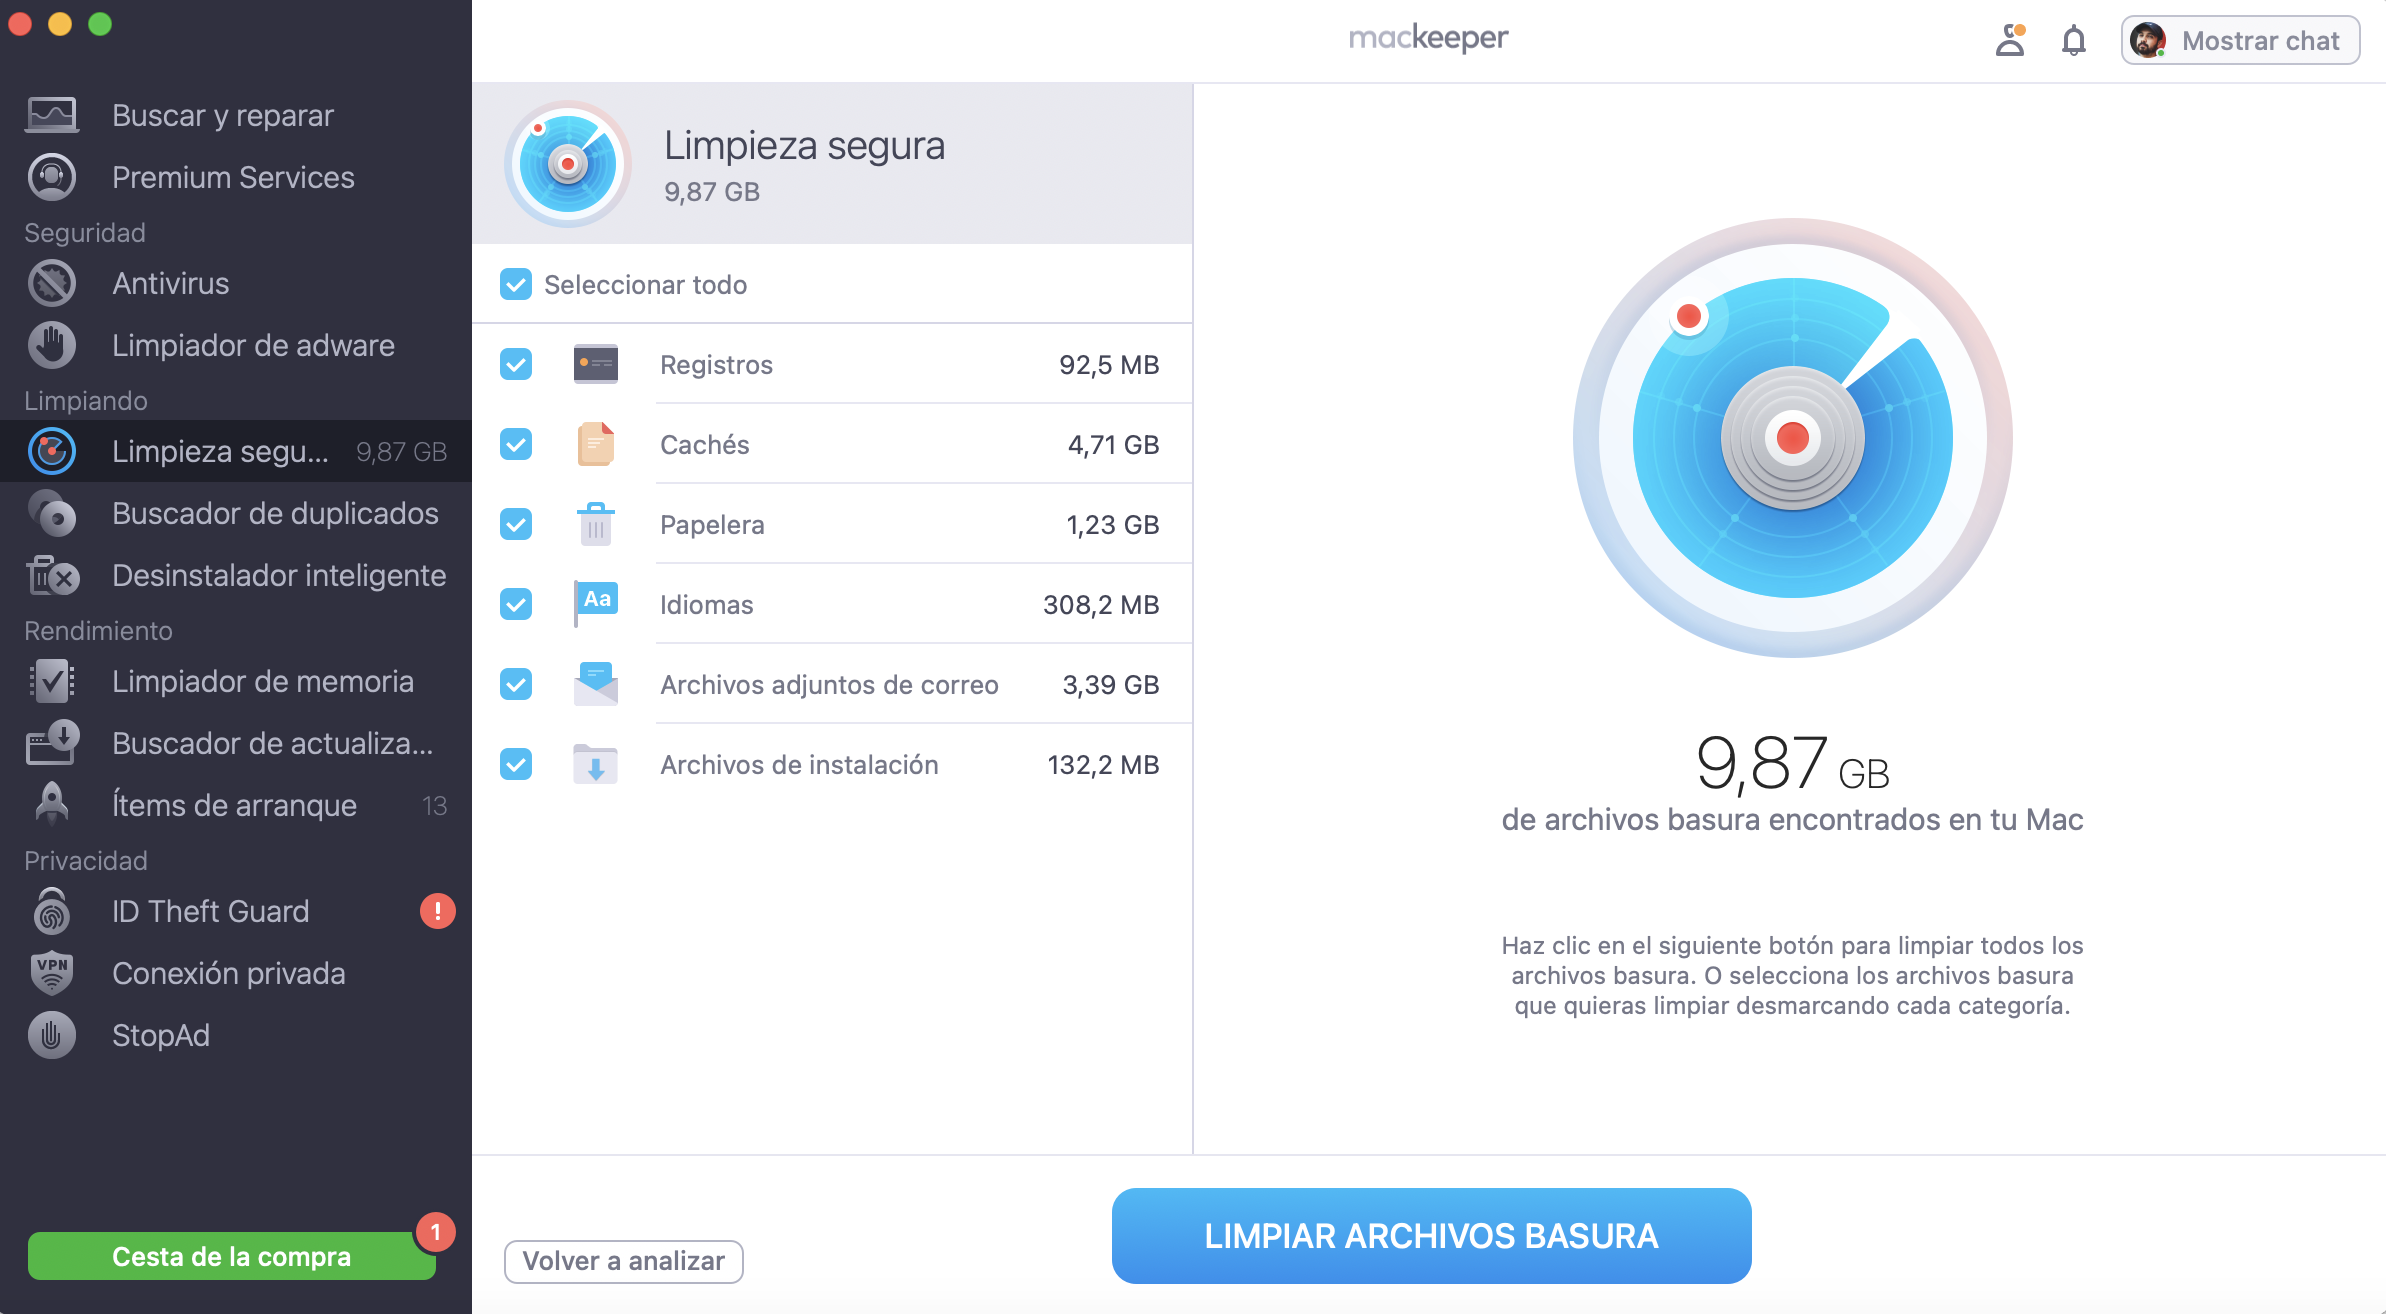Select the Conexión privada VPN feature
This screenshot has width=2386, height=1314.
(230, 973)
